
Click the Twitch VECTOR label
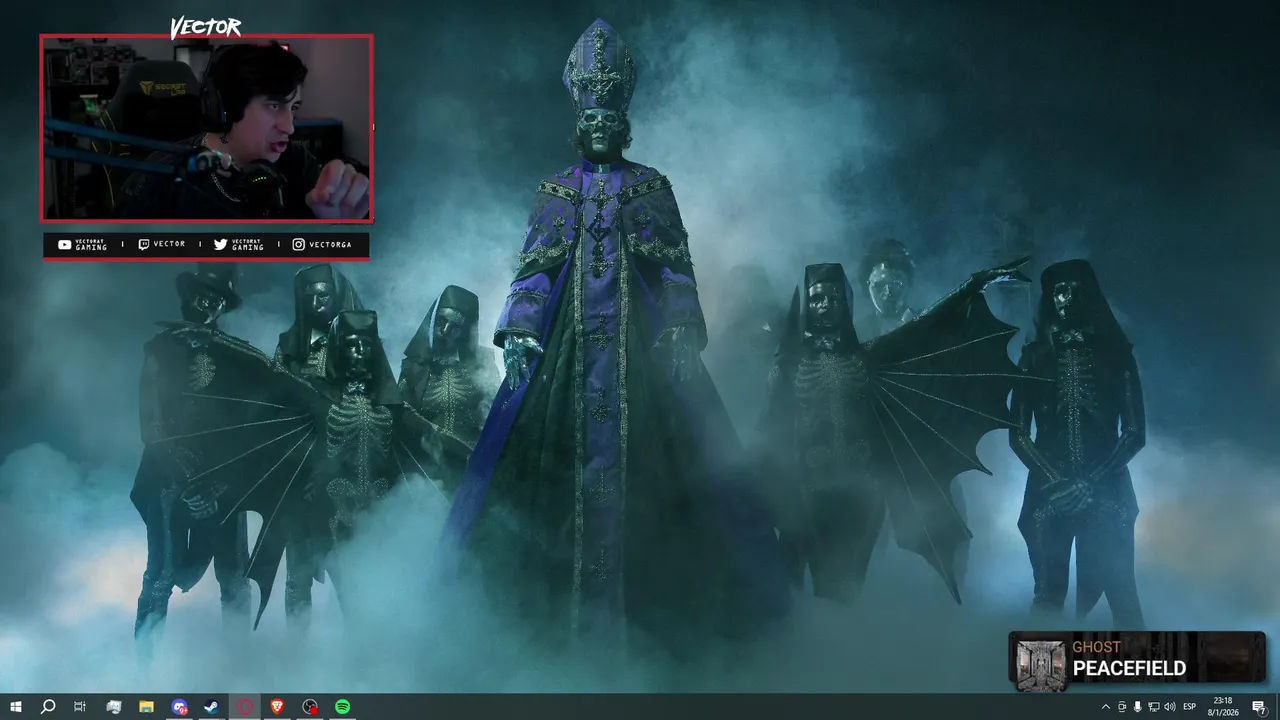pos(162,244)
